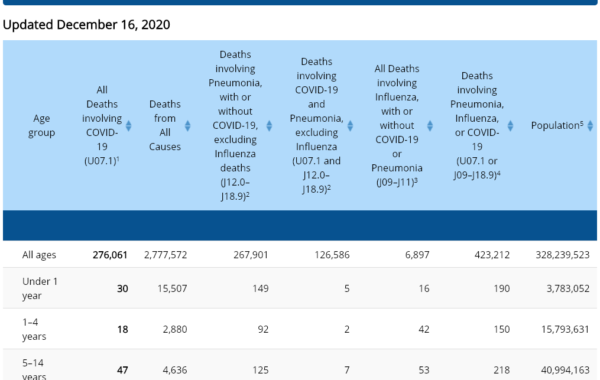Select the 'All ages' row label

pos(39,254)
